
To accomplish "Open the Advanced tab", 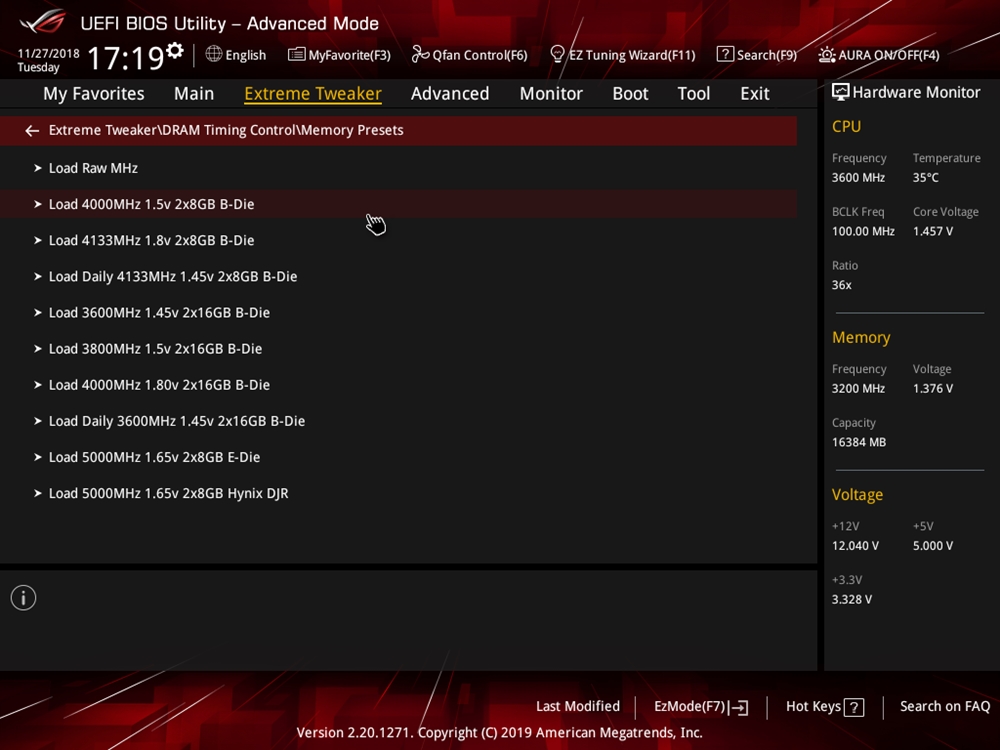I will coord(450,94).
